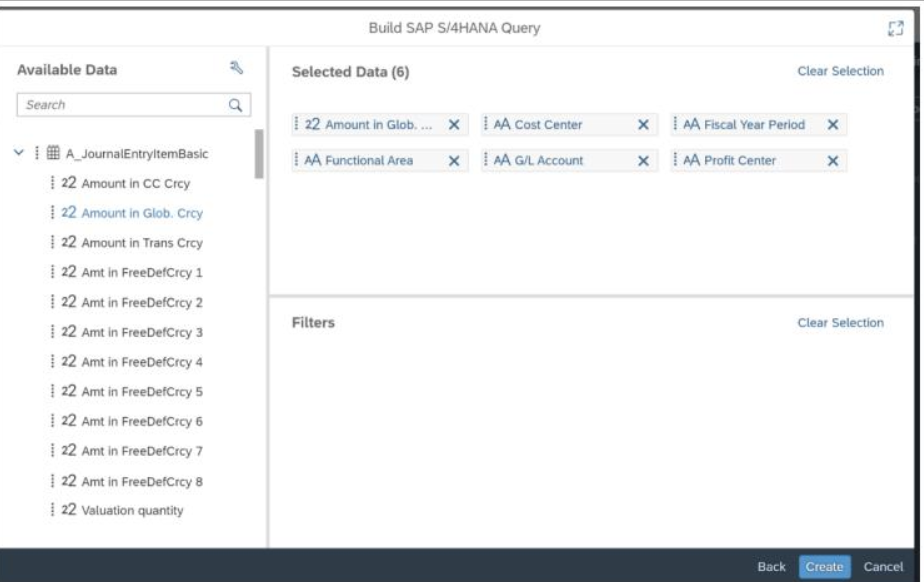Click drag handle of Amt in FreeDefCrcy 1
This screenshot has width=924, height=582.
pos(52,272)
